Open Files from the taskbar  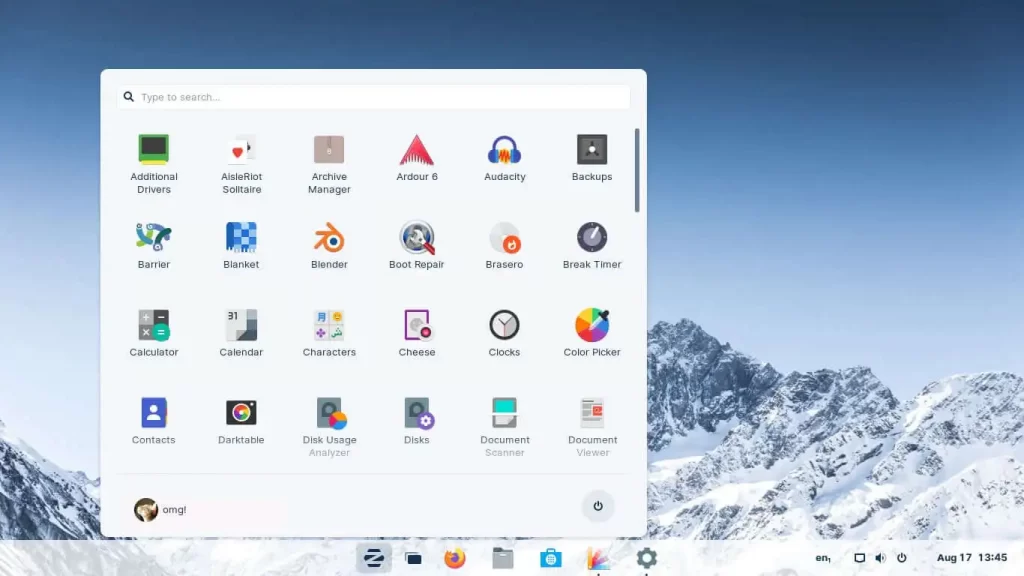click(x=502, y=558)
